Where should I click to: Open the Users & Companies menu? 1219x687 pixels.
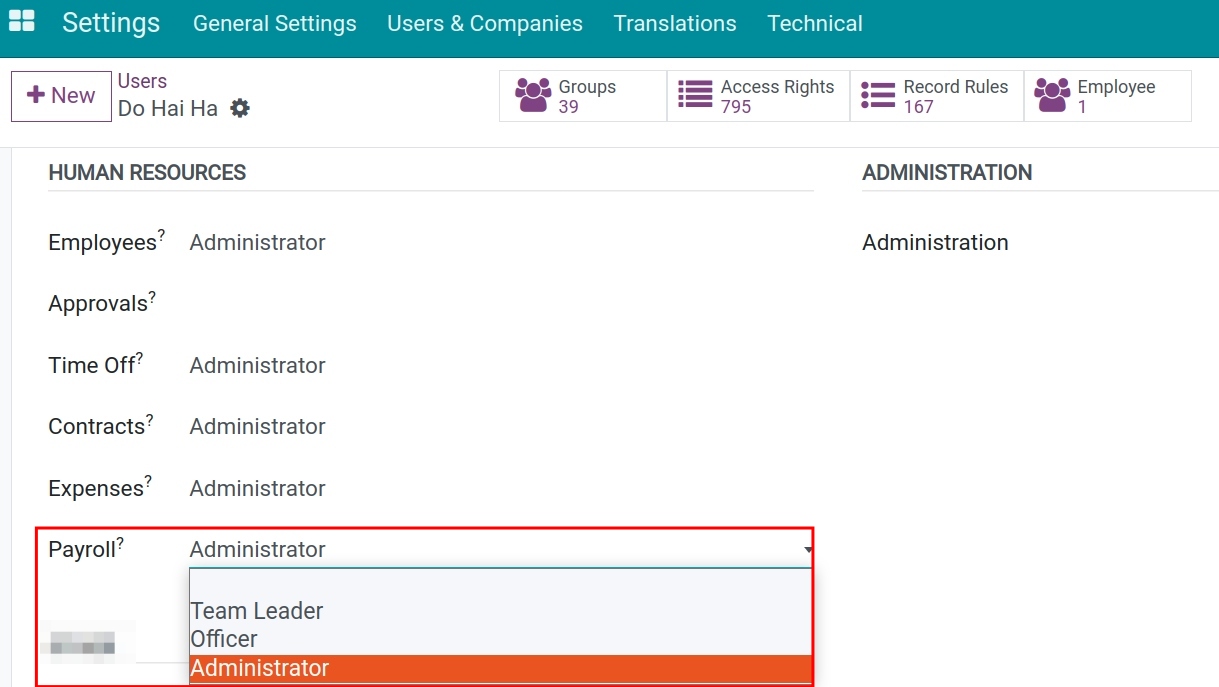click(485, 24)
